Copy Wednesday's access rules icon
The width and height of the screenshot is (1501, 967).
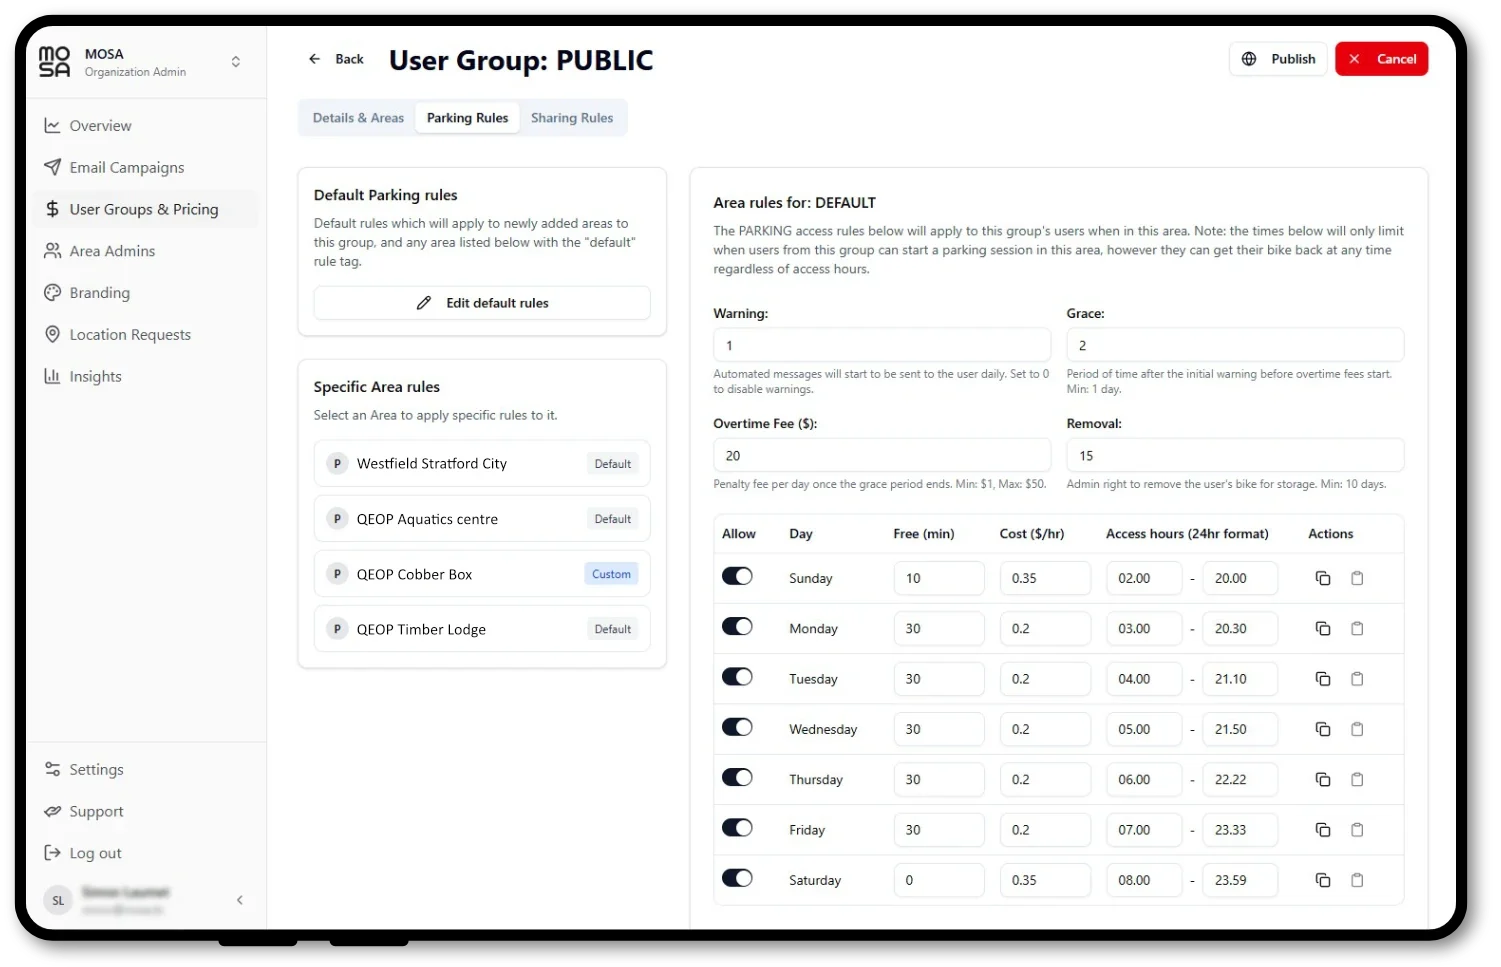click(1322, 729)
